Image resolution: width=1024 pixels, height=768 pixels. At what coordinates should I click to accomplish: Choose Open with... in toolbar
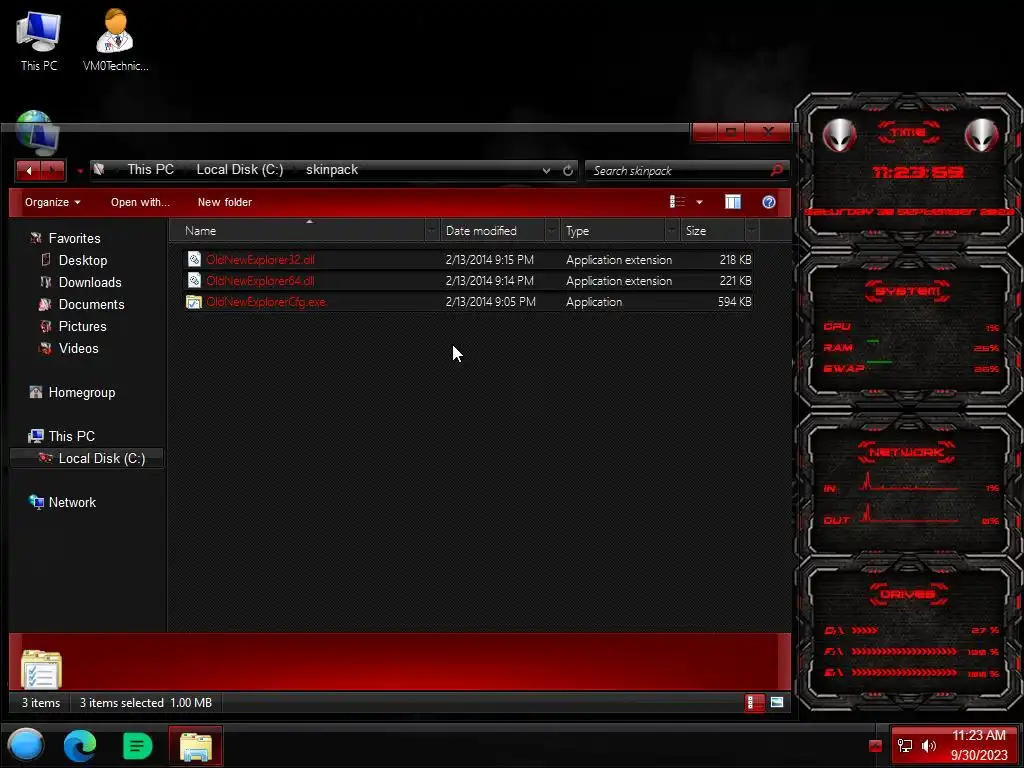point(140,202)
